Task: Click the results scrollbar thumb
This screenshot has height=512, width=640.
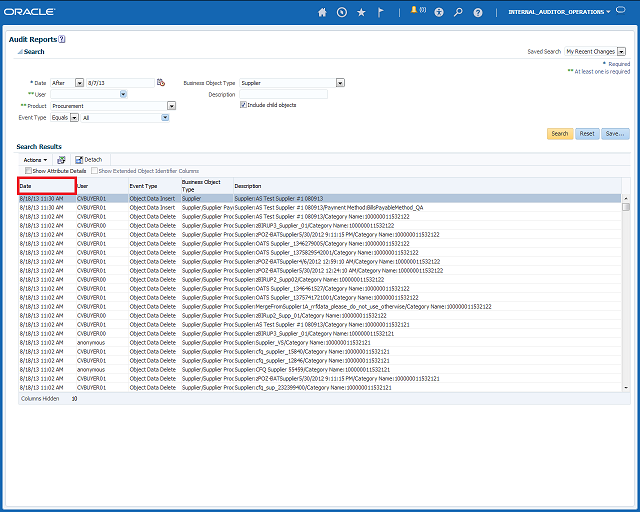Action: tap(626, 207)
